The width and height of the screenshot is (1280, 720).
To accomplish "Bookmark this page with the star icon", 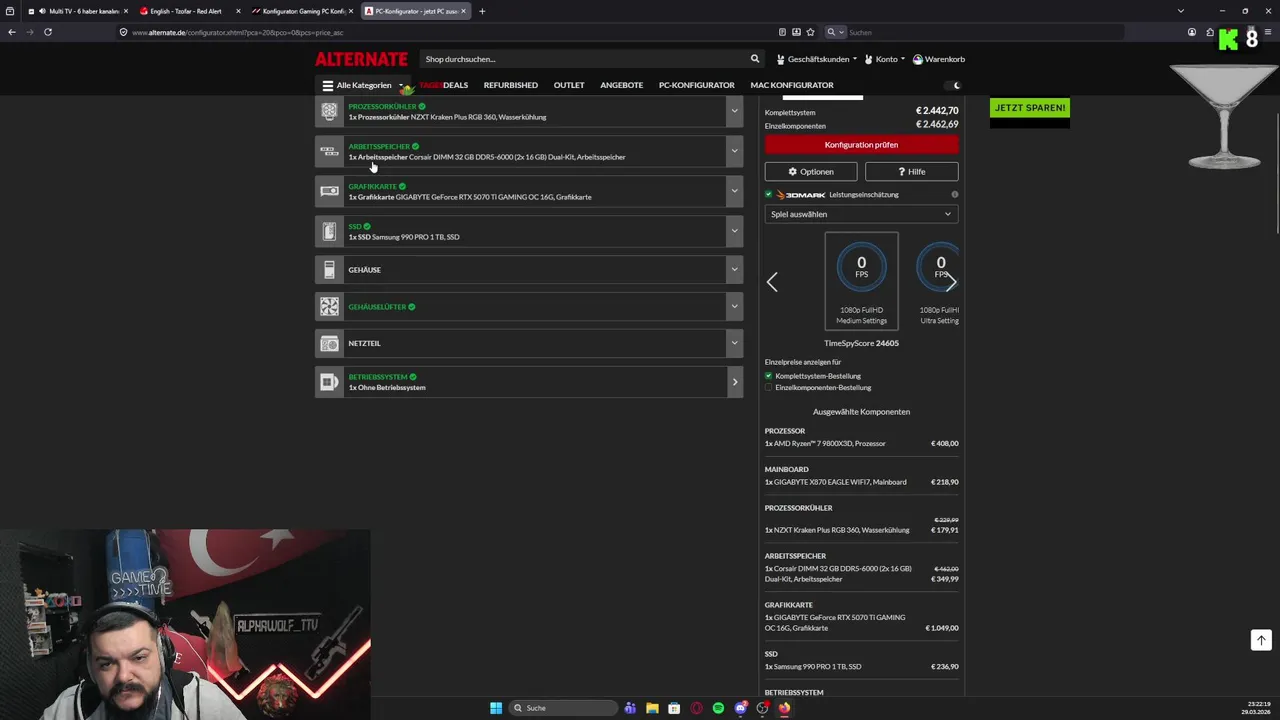I will 810,32.
